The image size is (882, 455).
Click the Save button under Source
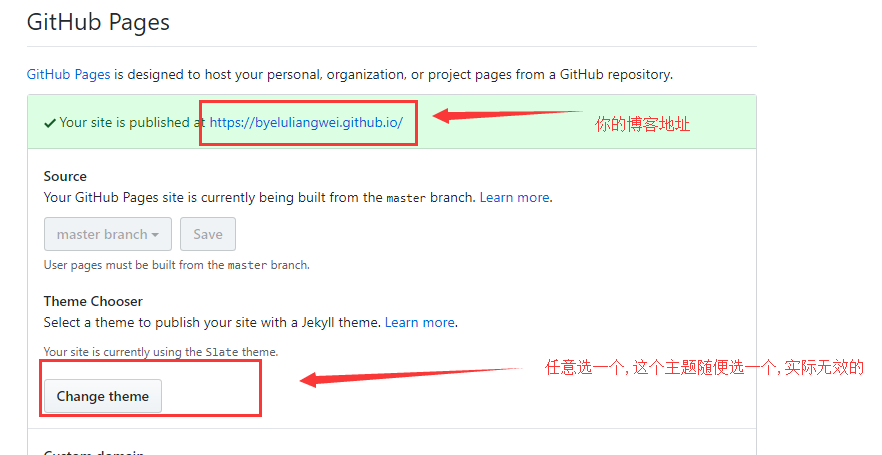208,234
